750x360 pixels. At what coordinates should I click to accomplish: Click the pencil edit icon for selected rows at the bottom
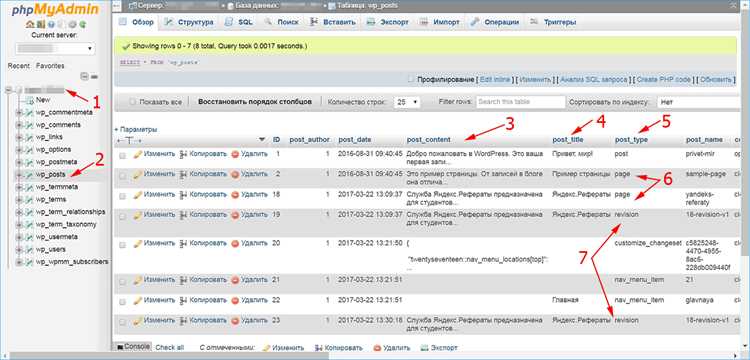tap(267, 348)
